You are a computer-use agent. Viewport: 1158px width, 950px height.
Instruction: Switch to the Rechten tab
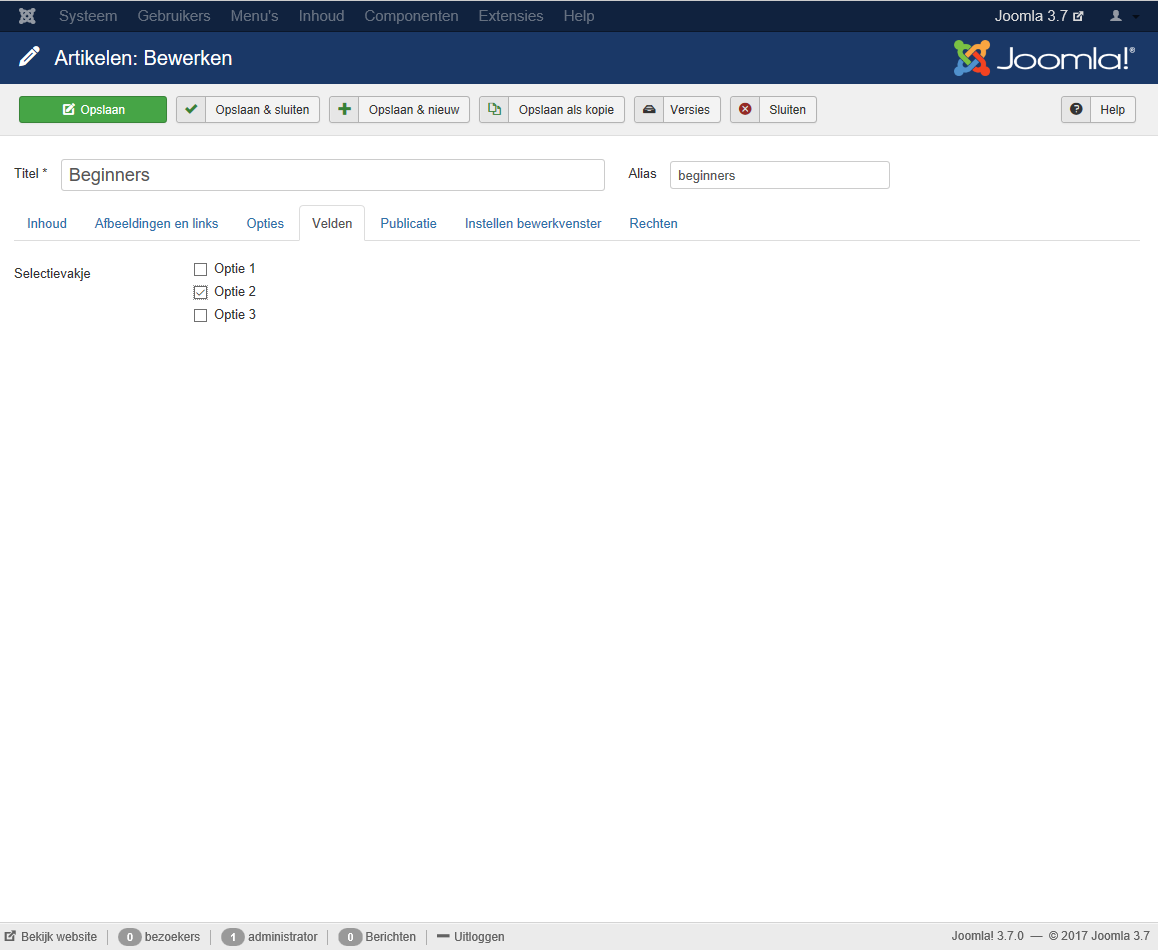(653, 223)
